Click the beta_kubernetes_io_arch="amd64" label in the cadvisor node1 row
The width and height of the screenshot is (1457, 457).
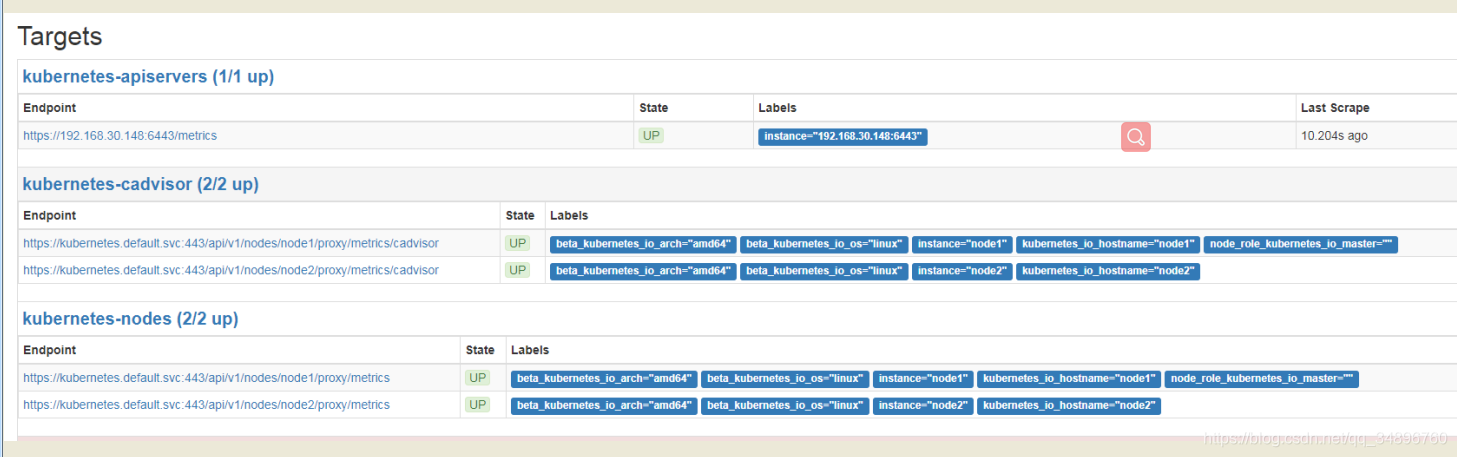click(643, 244)
